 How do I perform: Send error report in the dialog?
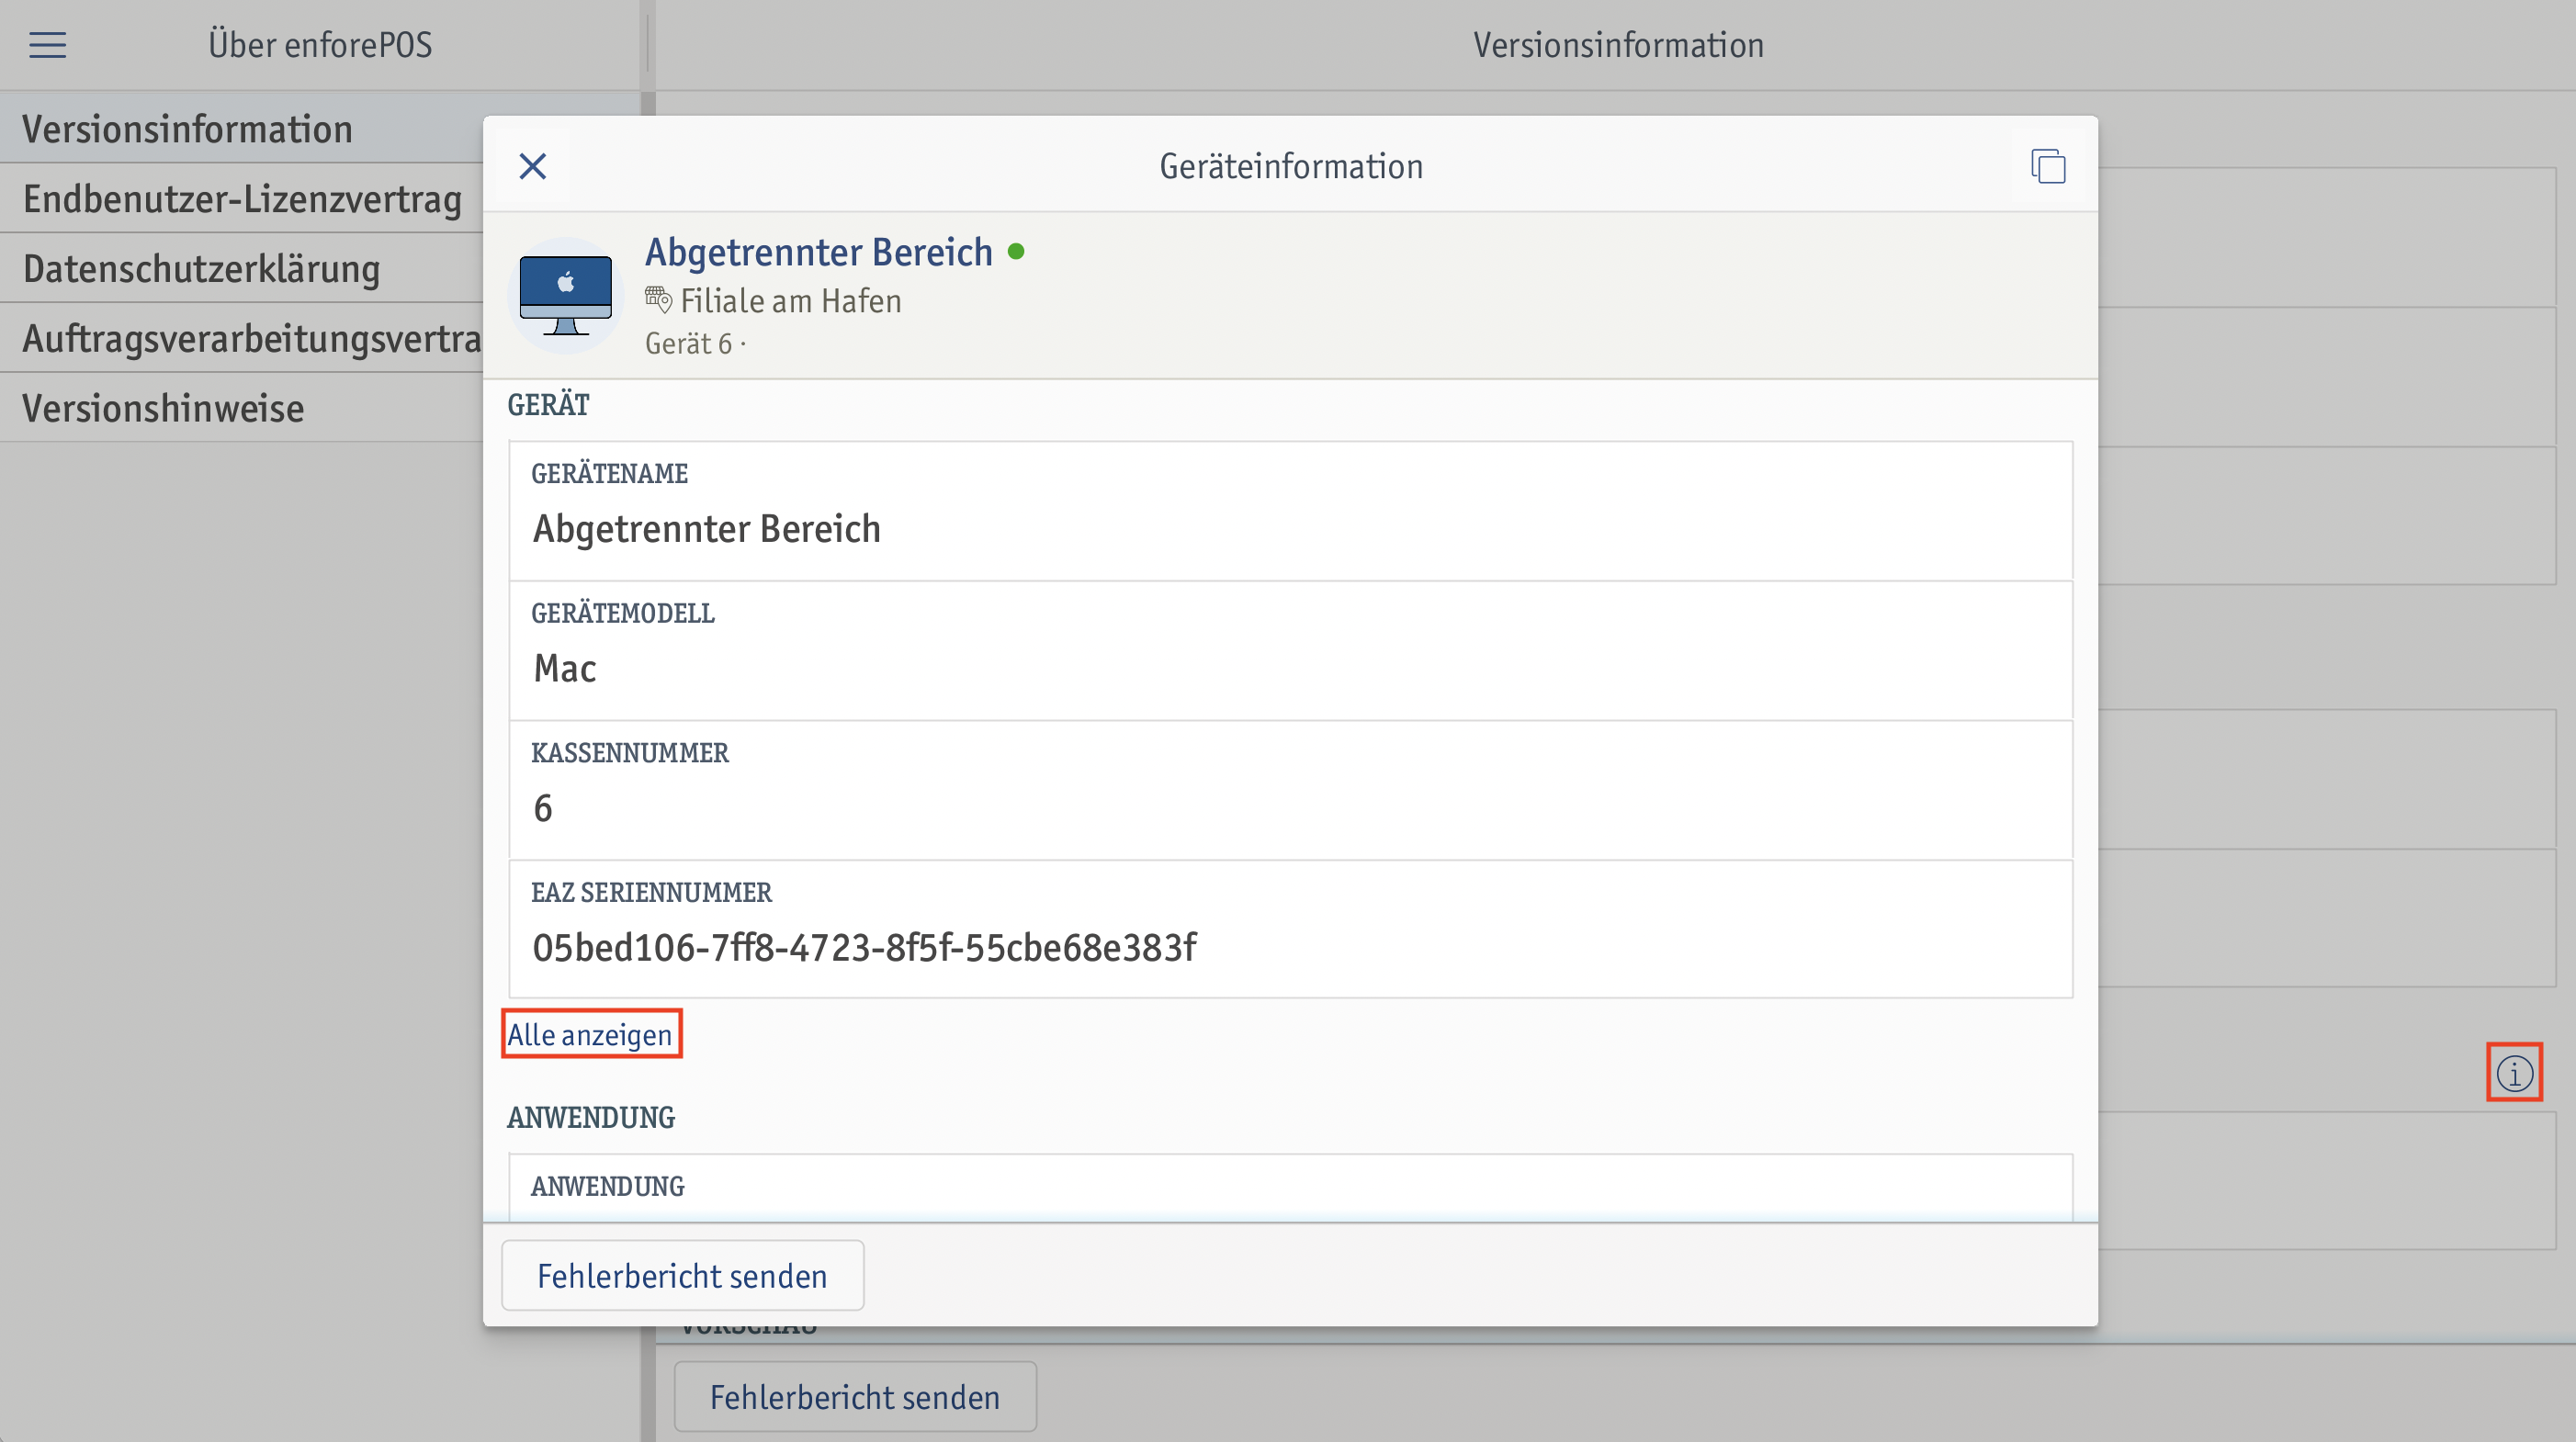tap(682, 1276)
